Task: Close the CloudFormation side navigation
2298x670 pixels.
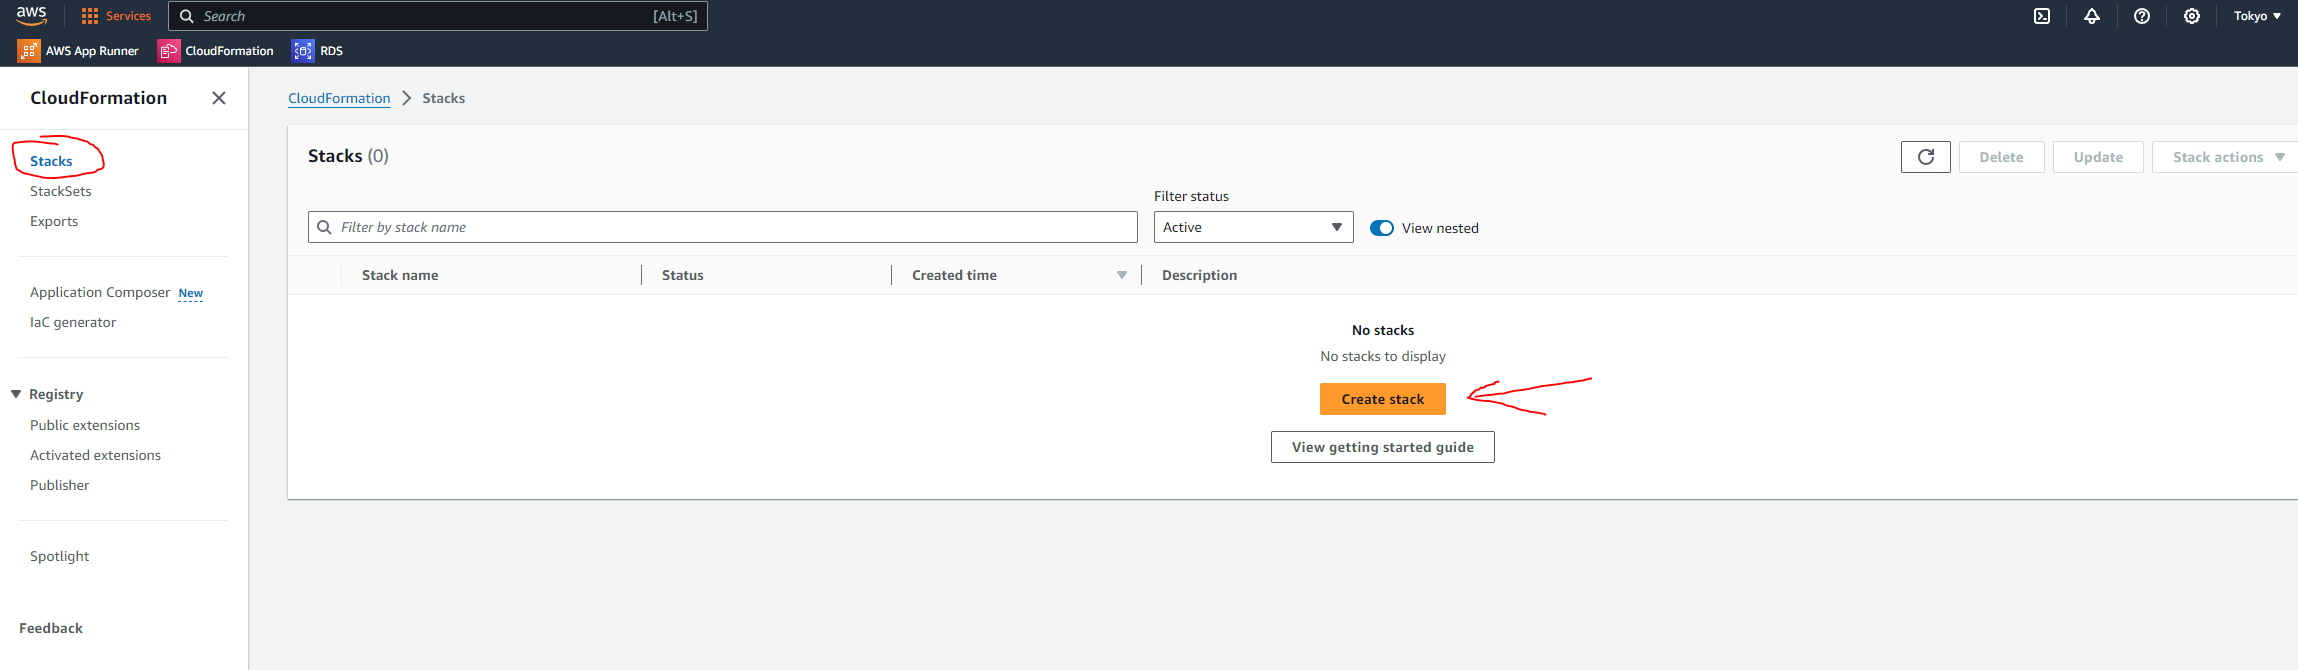Action: [x=219, y=98]
